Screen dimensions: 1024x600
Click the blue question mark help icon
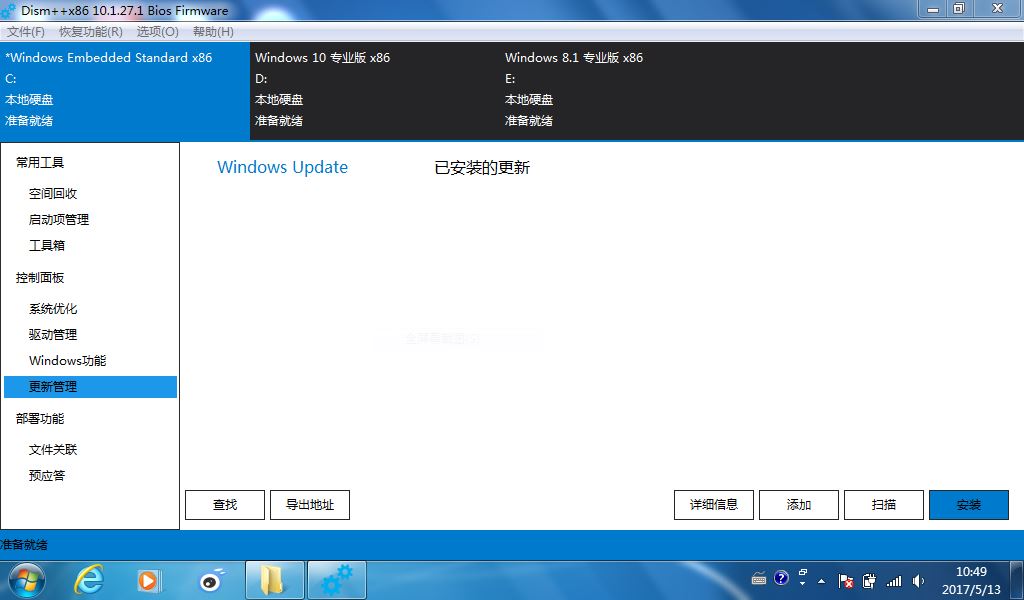[x=781, y=578]
